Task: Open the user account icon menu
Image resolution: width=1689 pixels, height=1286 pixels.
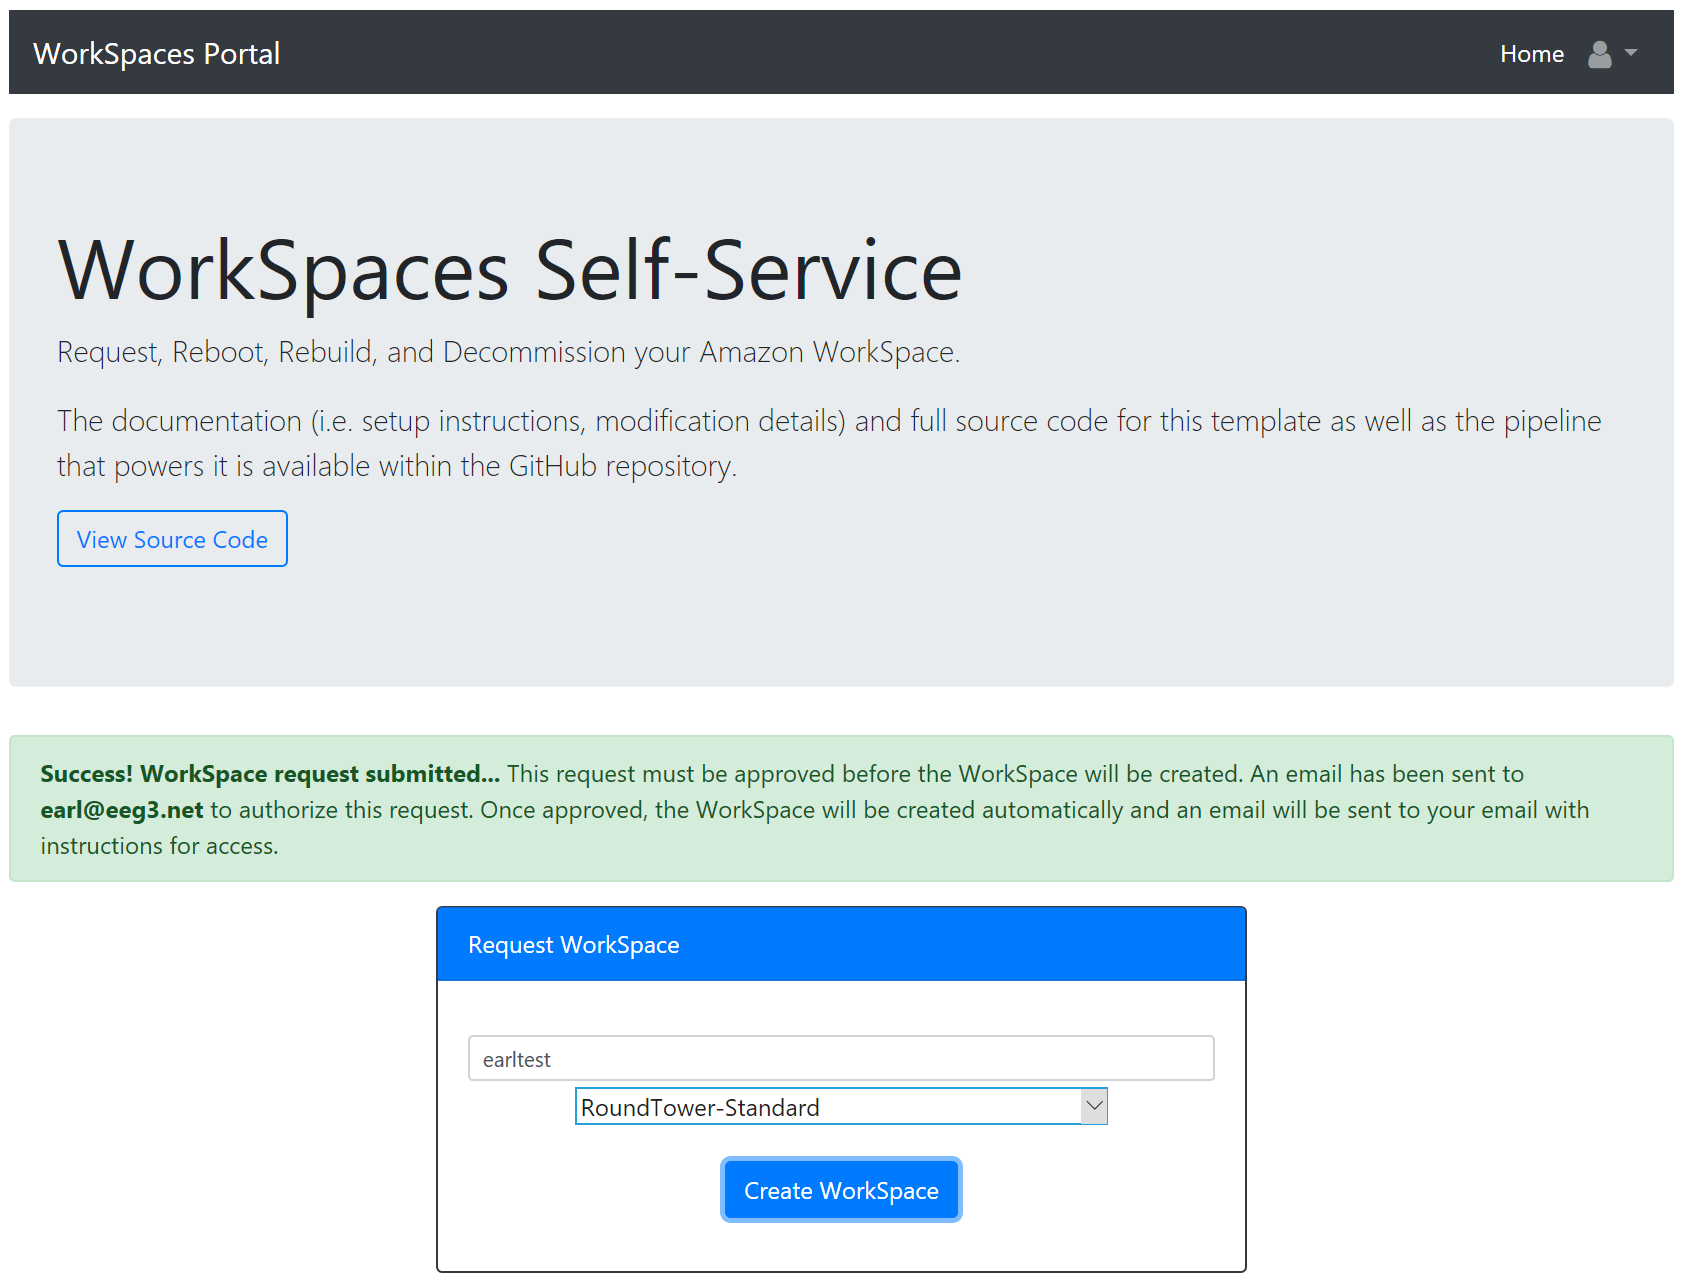Action: pos(1599,54)
